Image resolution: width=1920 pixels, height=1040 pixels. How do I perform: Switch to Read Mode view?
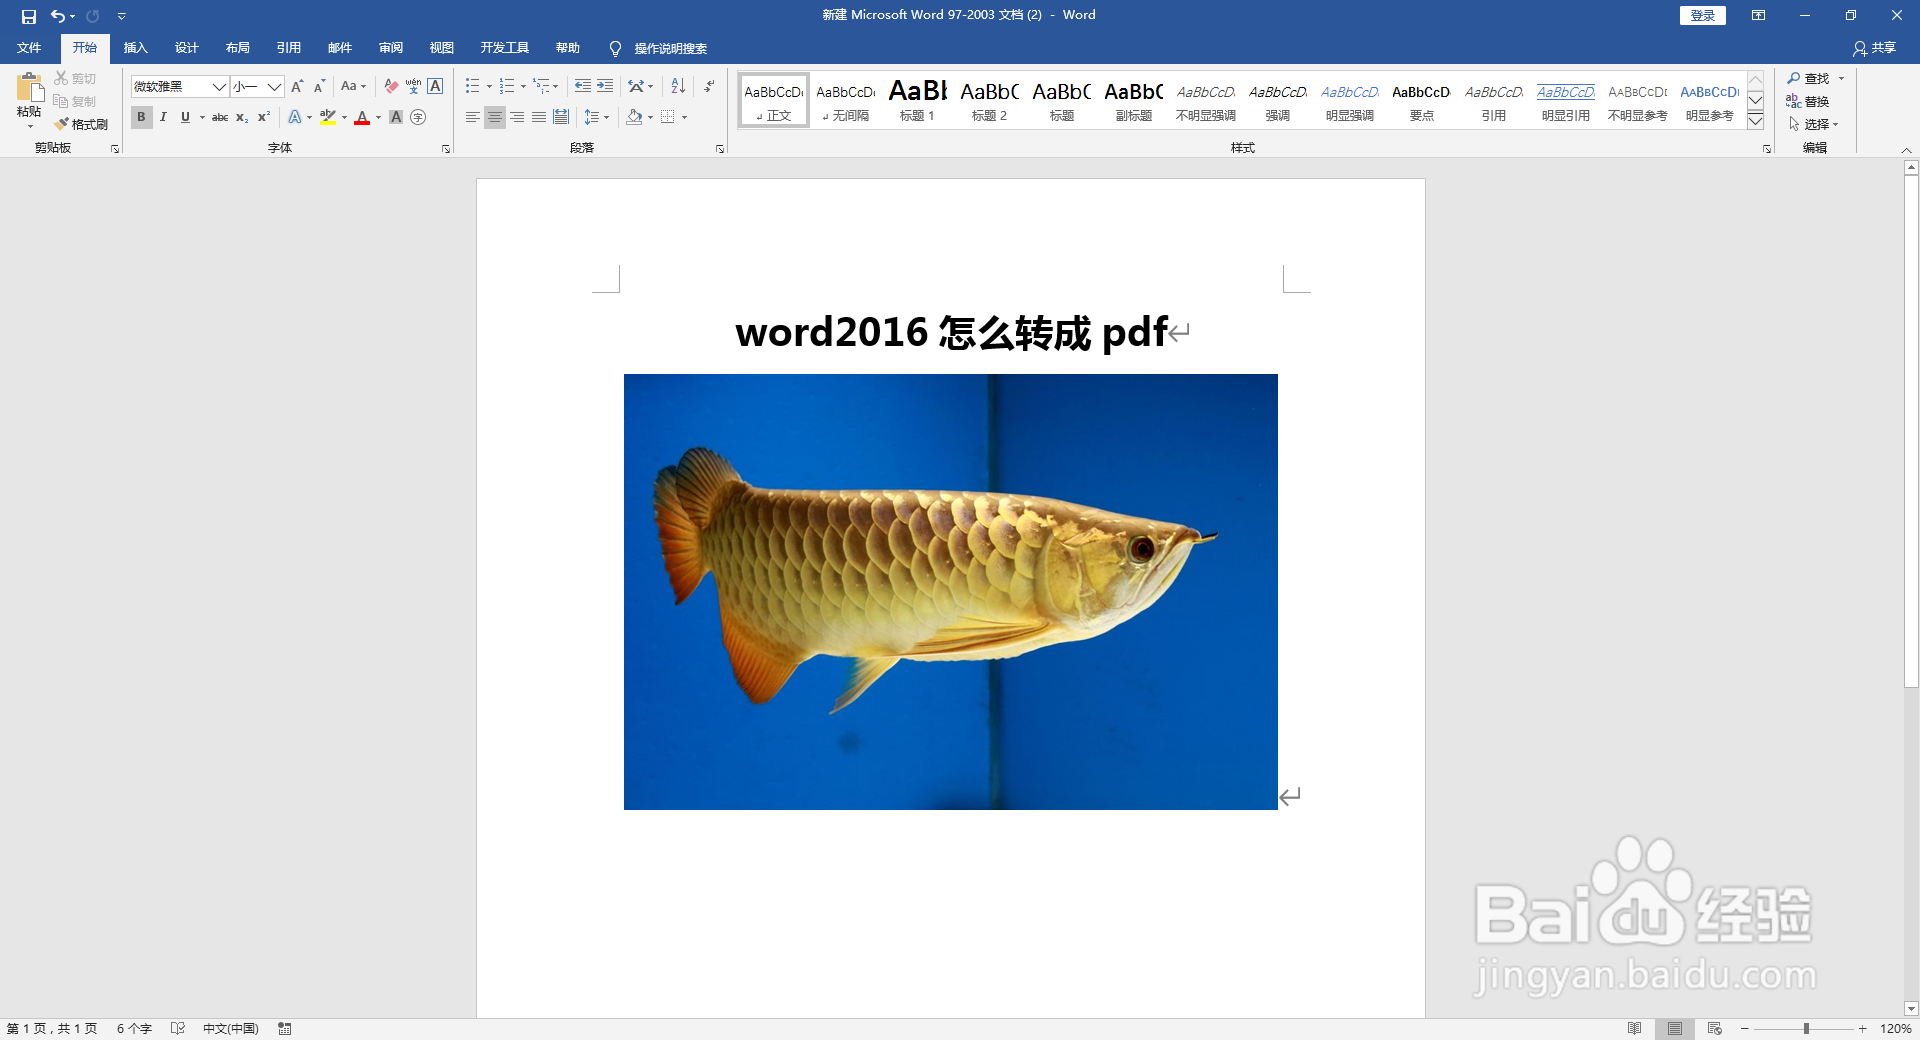[1635, 1028]
